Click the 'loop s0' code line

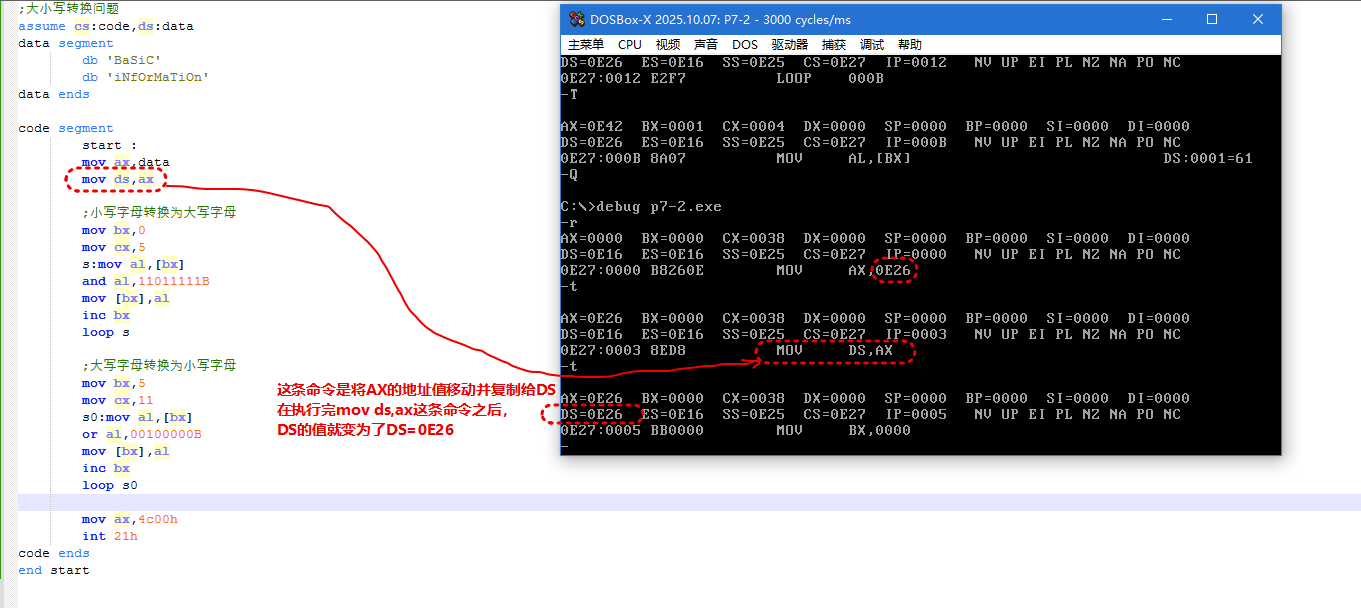[110, 485]
